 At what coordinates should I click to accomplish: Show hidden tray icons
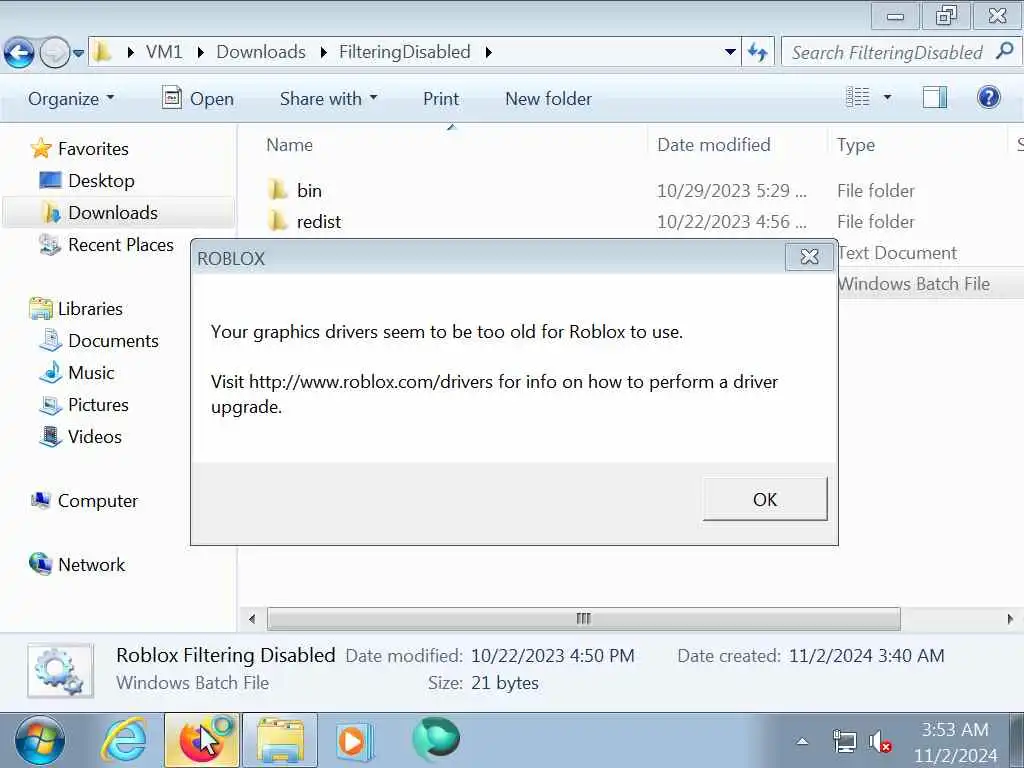coord(802,741)
